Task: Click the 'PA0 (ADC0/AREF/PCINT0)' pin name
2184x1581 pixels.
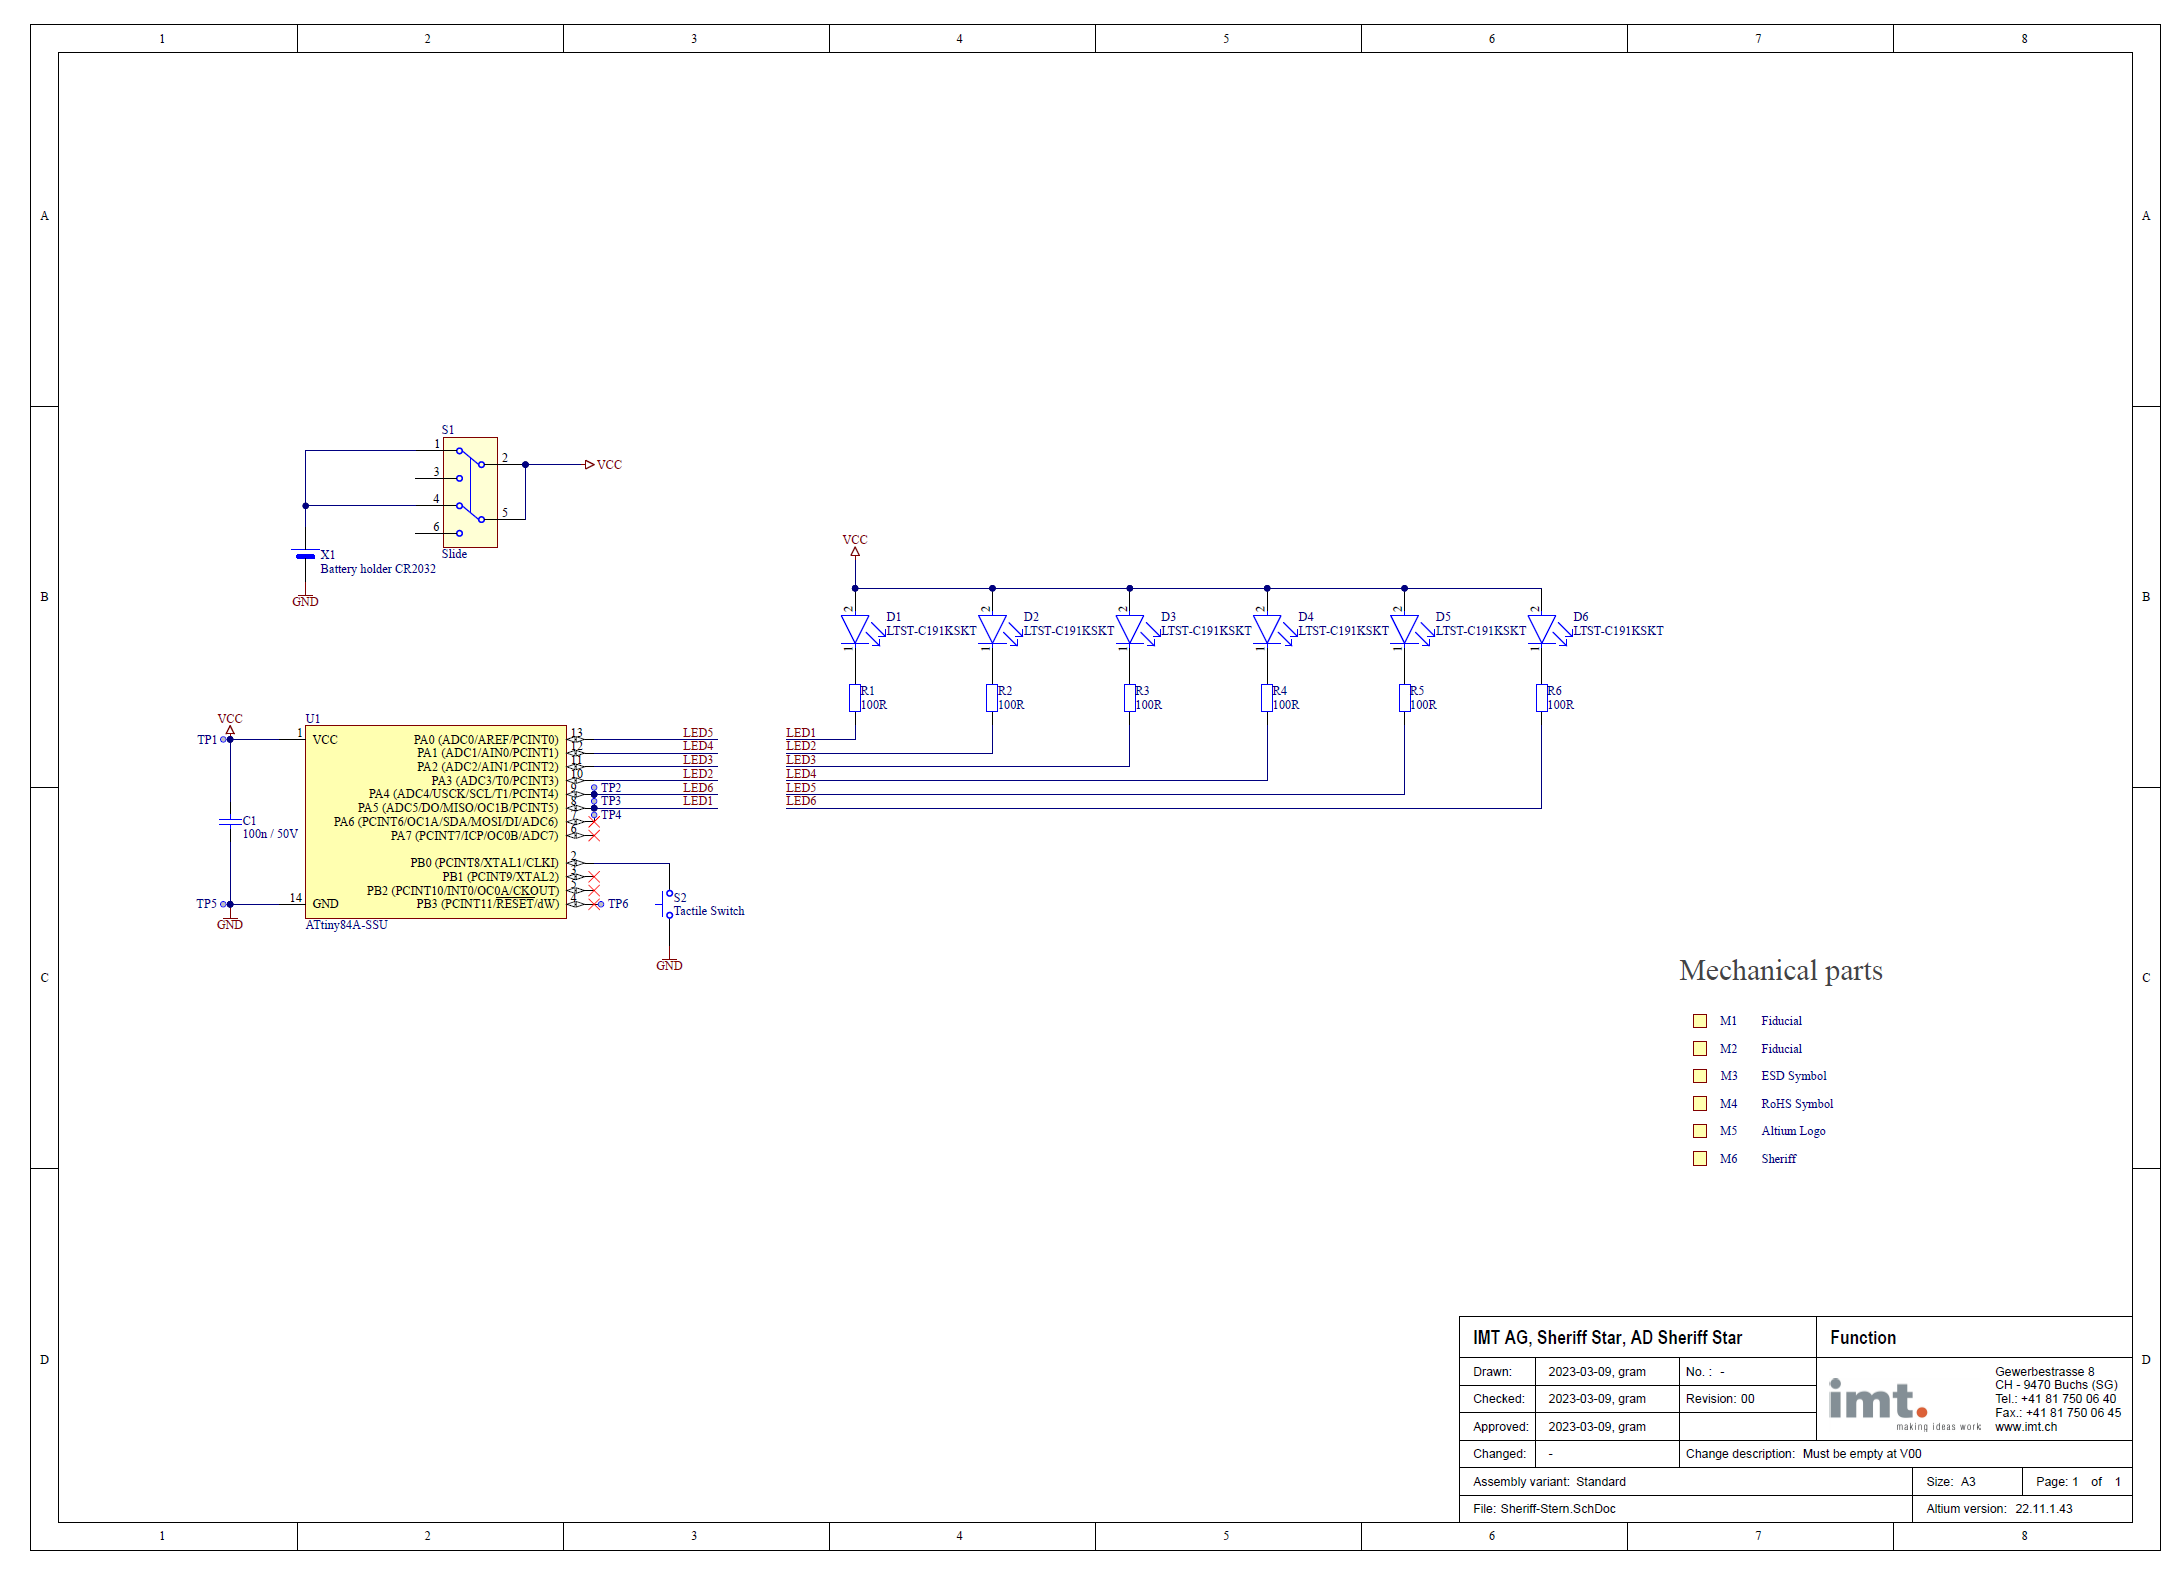Action: click(x=486, y=740)
